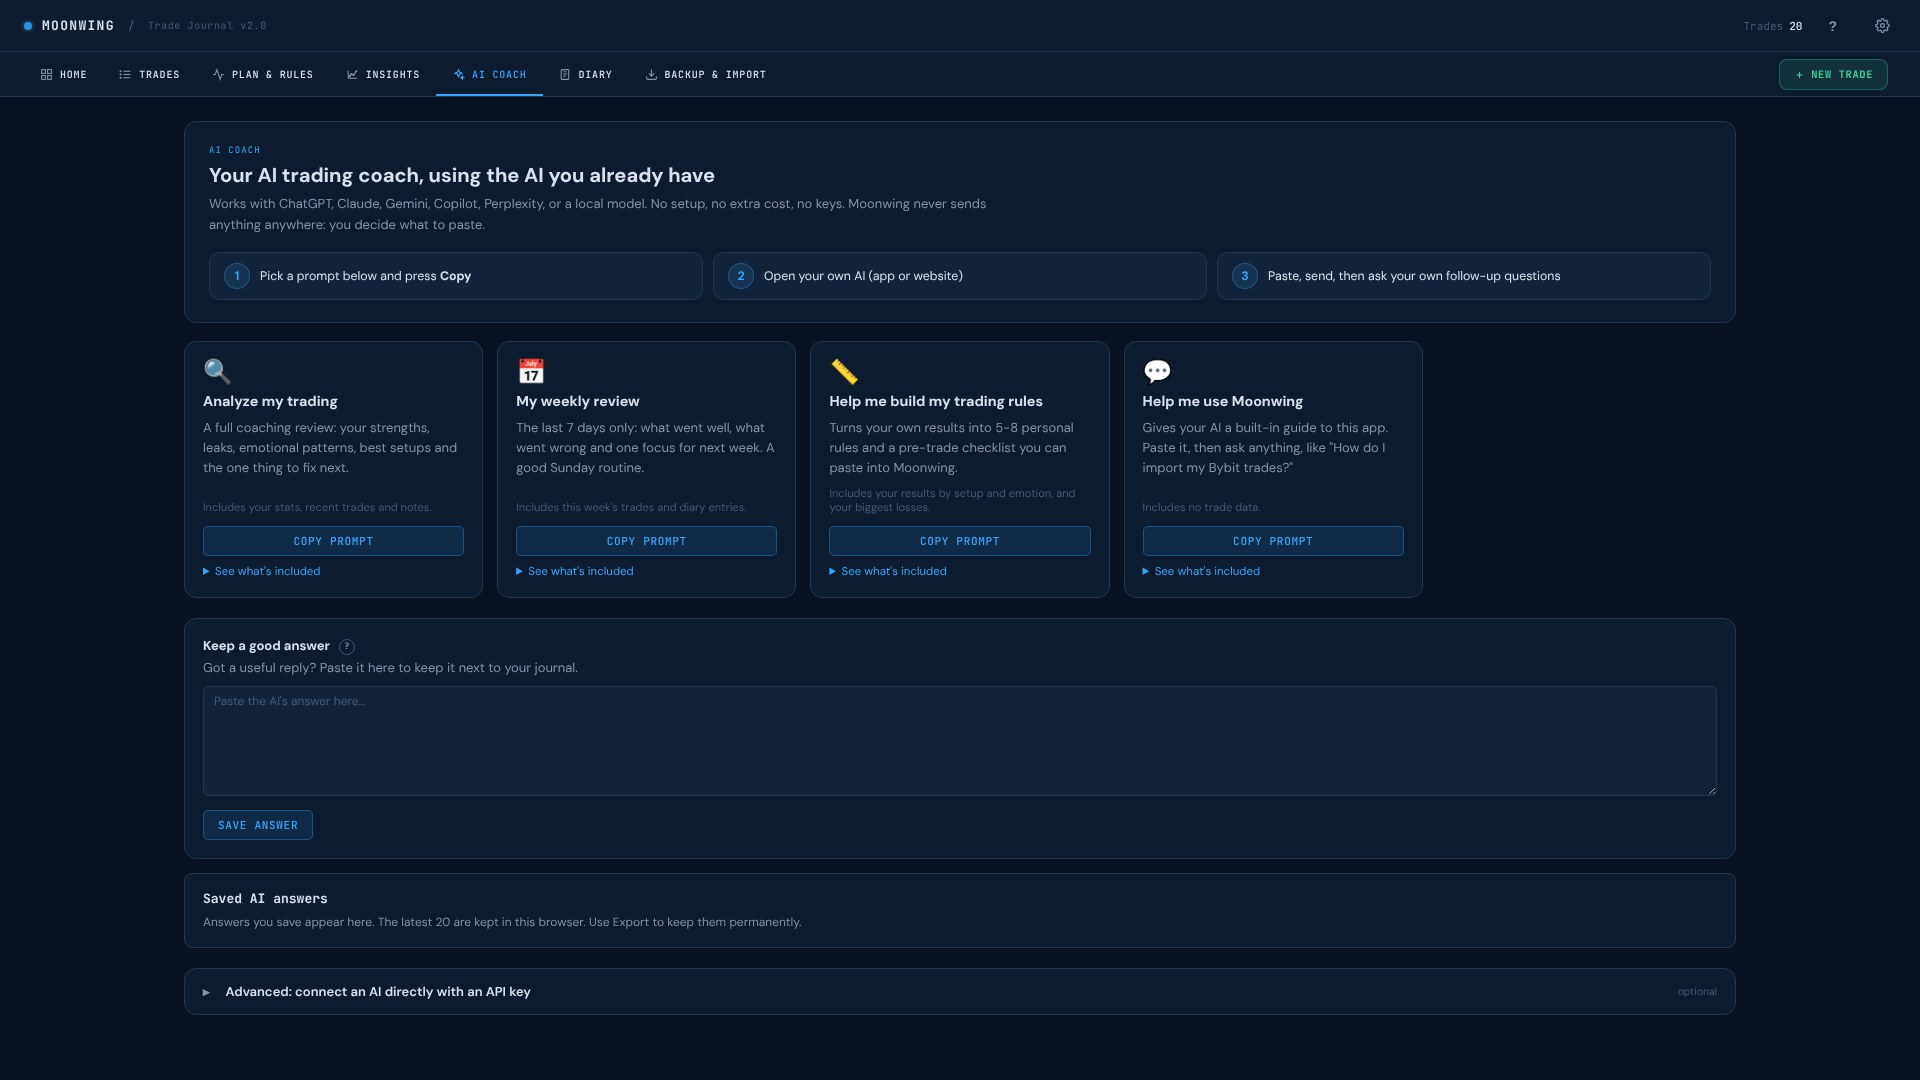
Task: Switch to Plan & Rules tab
Action: (263, 75)
